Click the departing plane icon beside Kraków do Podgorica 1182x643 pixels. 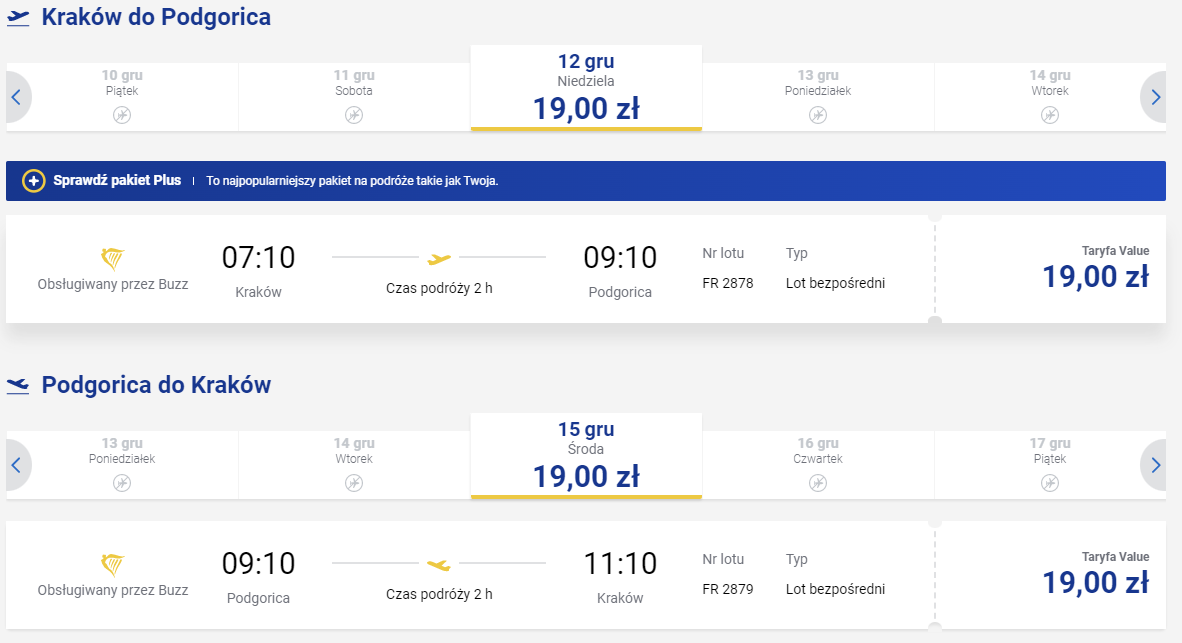tap(18, 18)
